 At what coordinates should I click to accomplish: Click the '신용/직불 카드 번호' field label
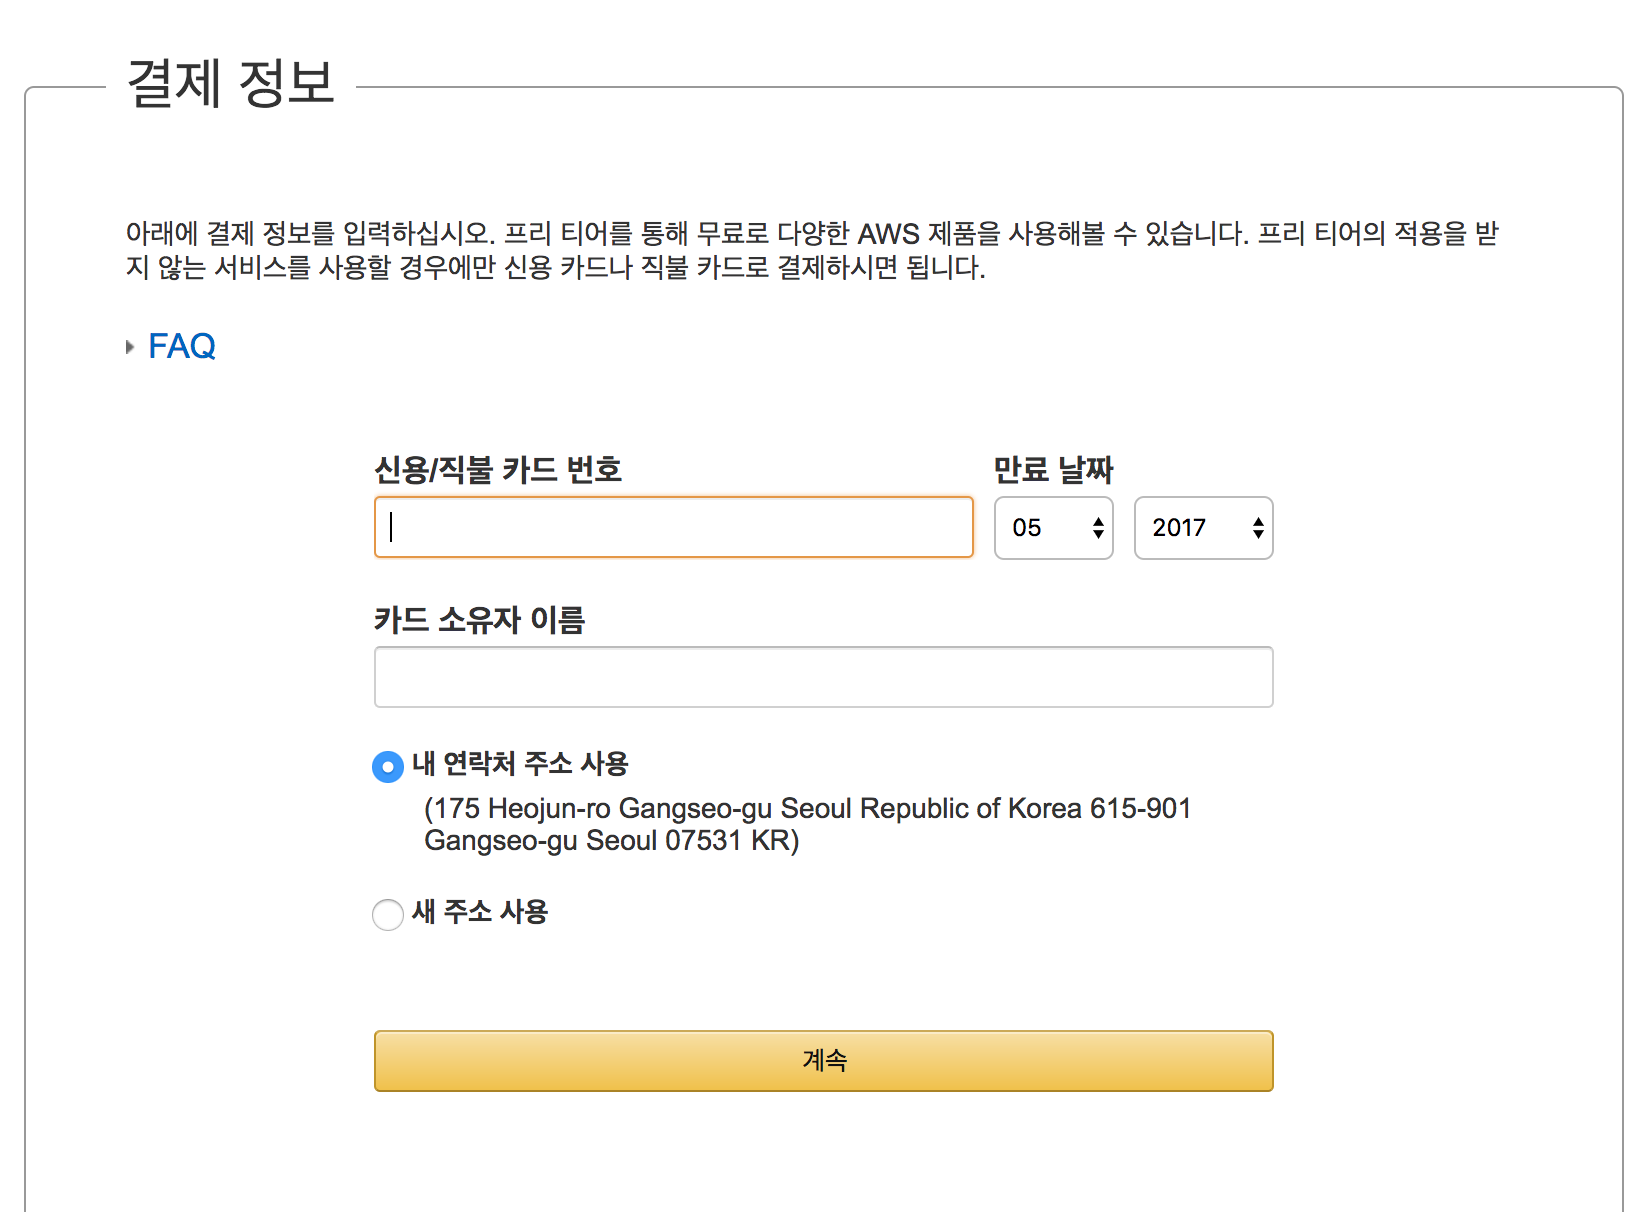[498, 470]
